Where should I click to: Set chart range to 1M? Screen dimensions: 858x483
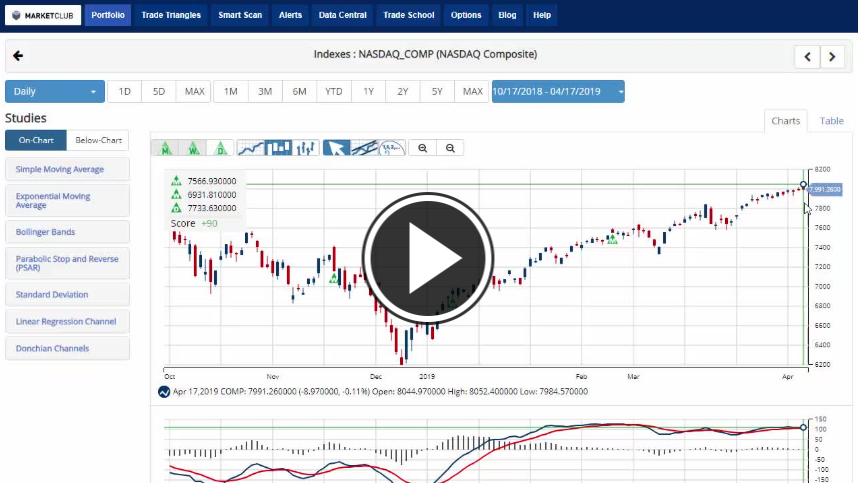pos(231,91)
